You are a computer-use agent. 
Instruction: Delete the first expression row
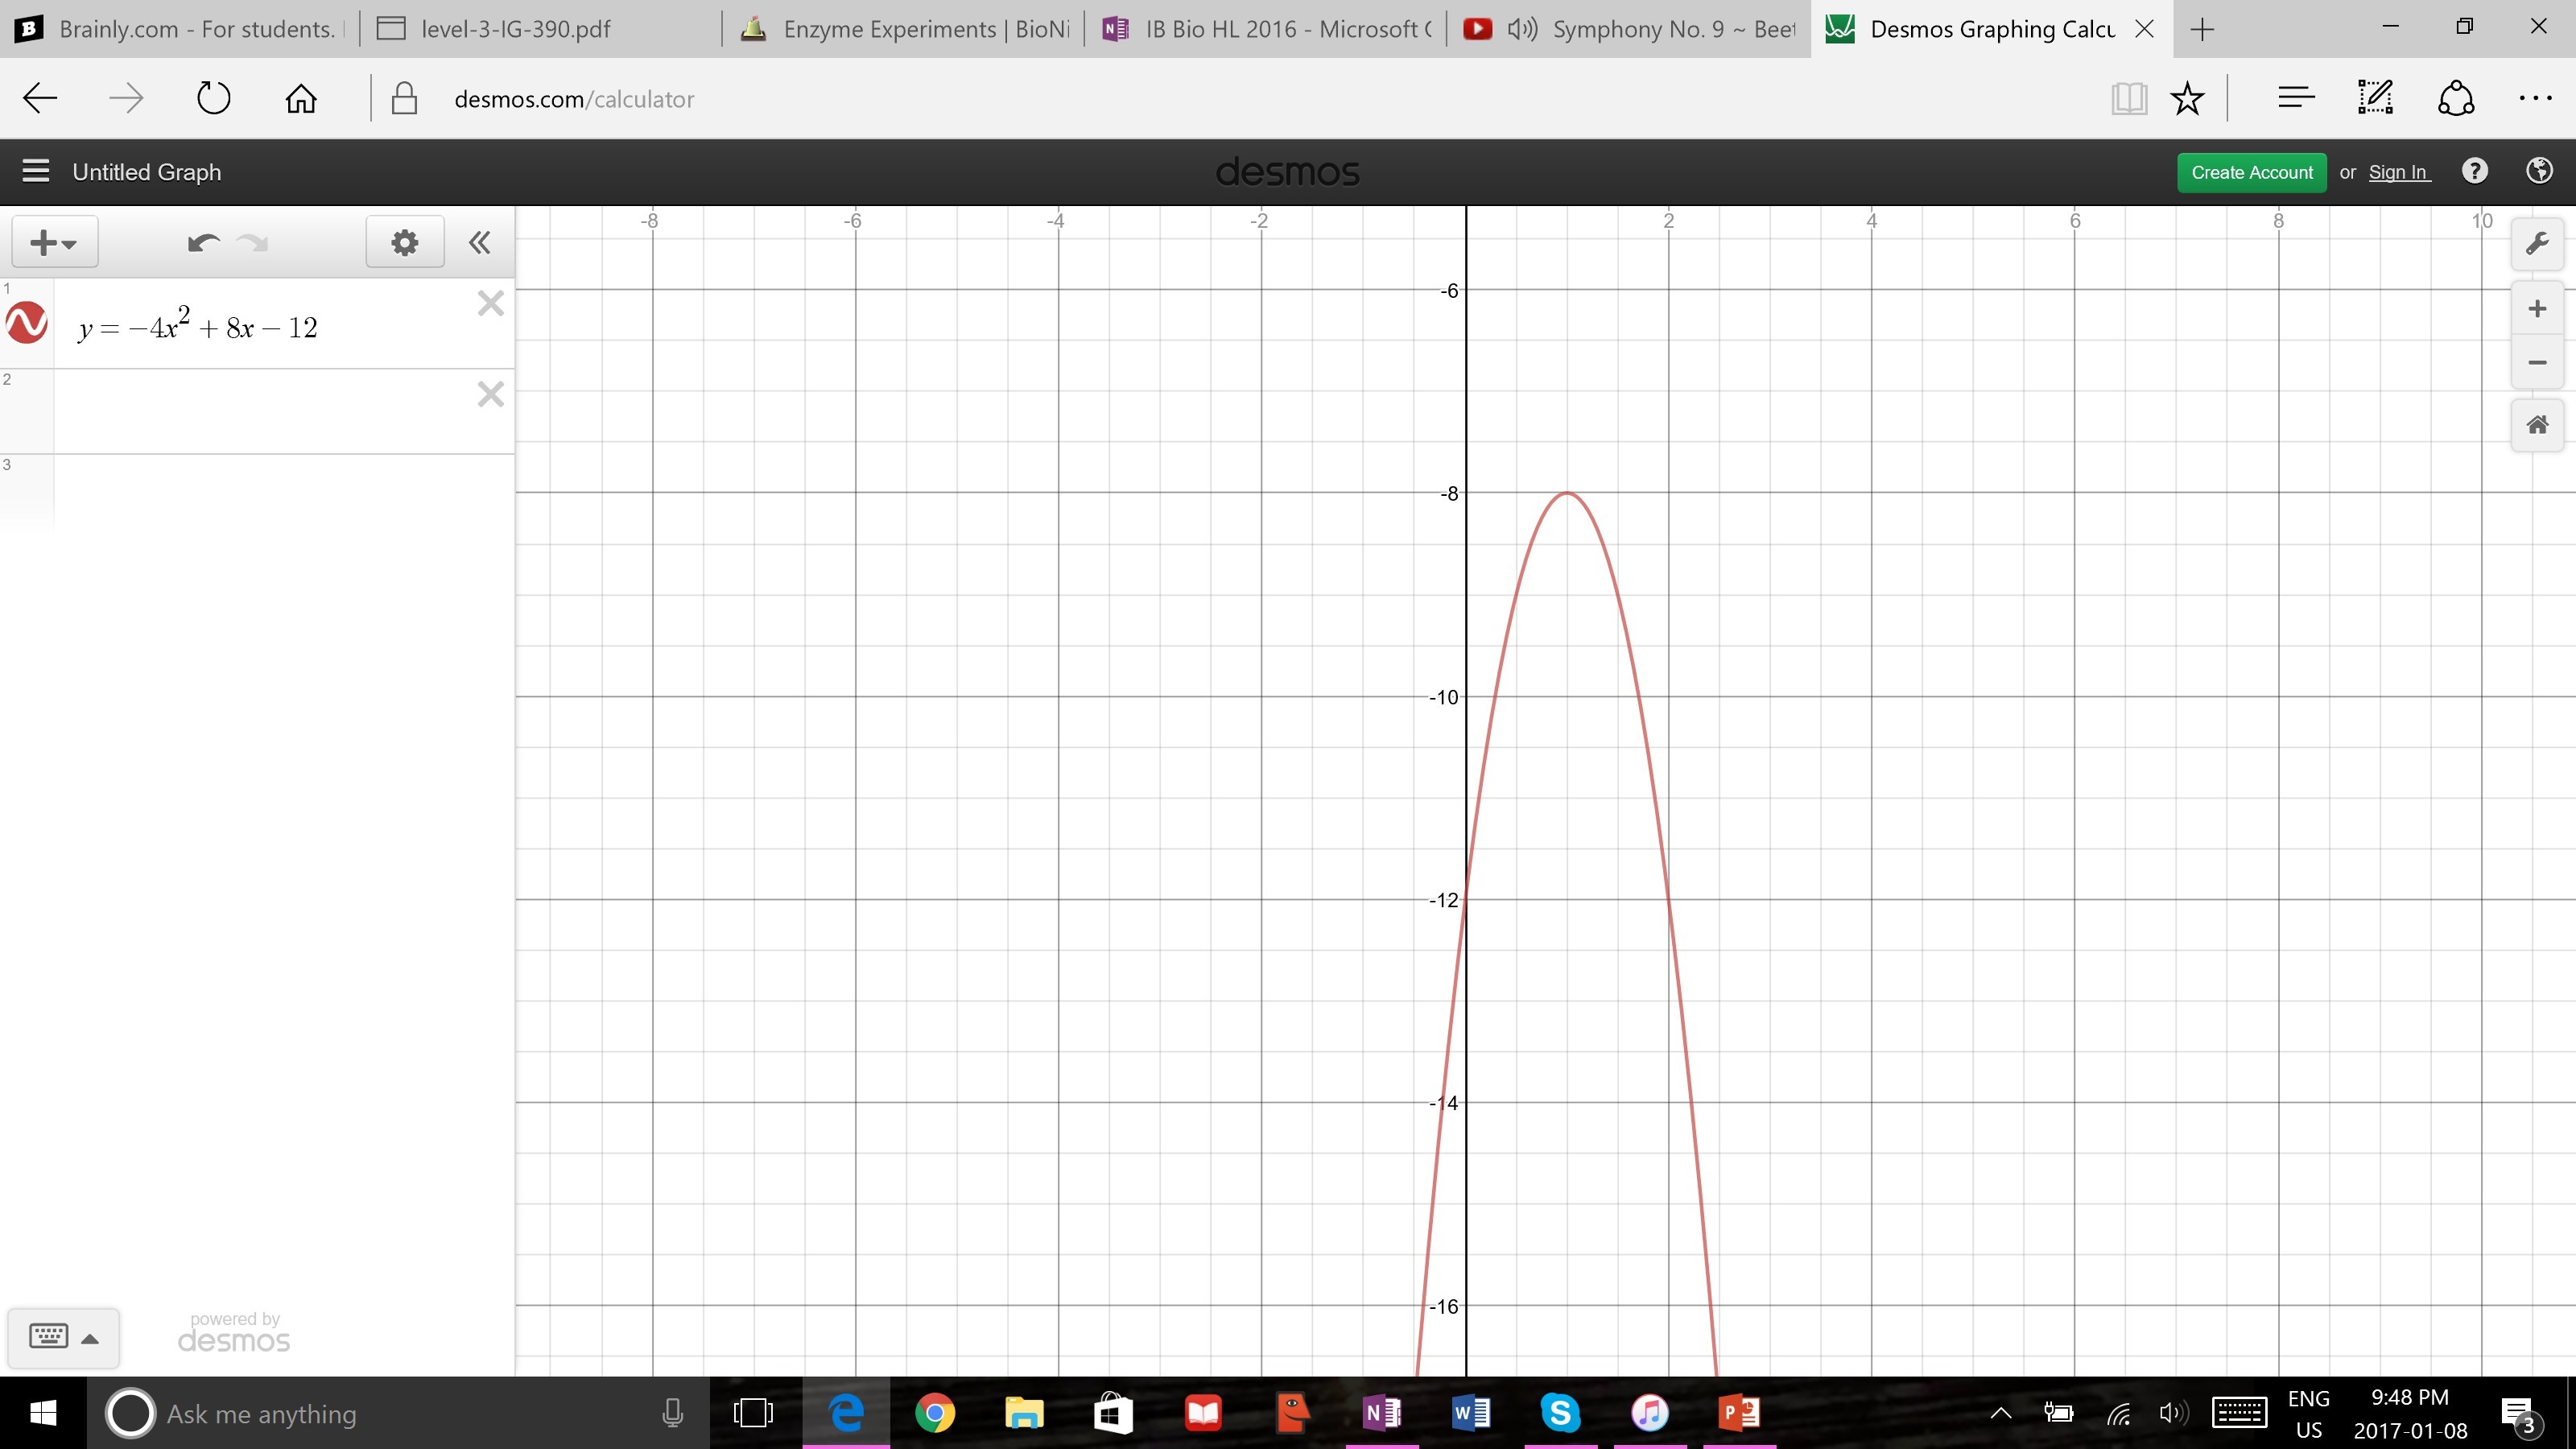490,304
